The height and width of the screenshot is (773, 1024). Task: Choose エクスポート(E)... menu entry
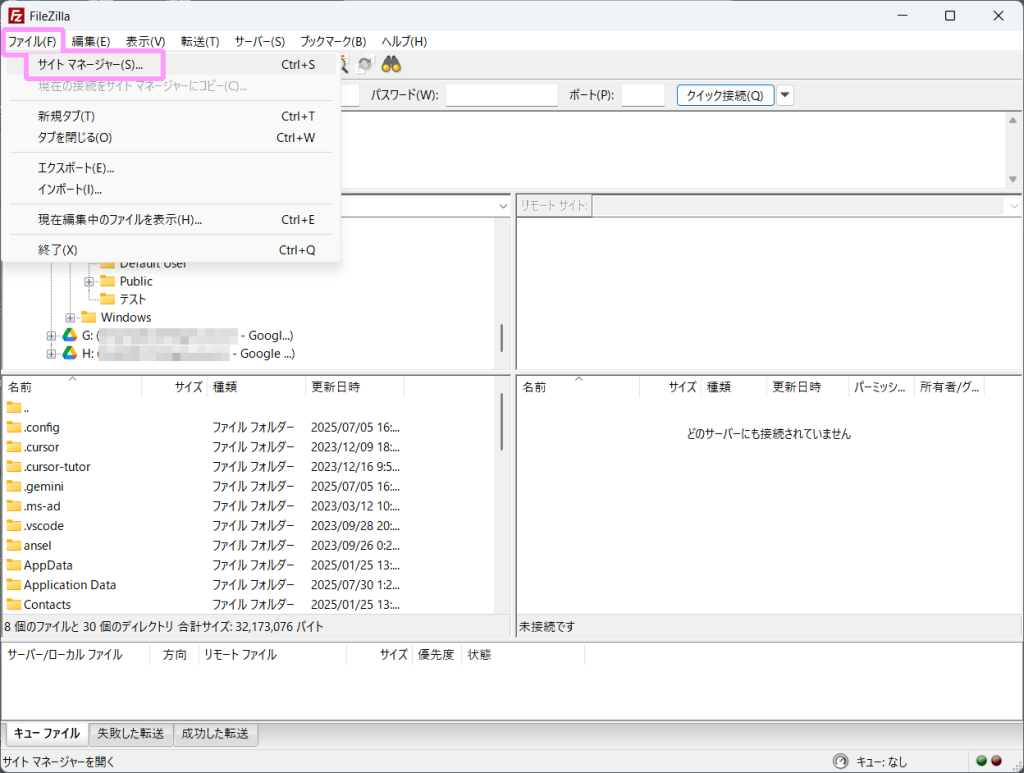click(x=171, y=168)
